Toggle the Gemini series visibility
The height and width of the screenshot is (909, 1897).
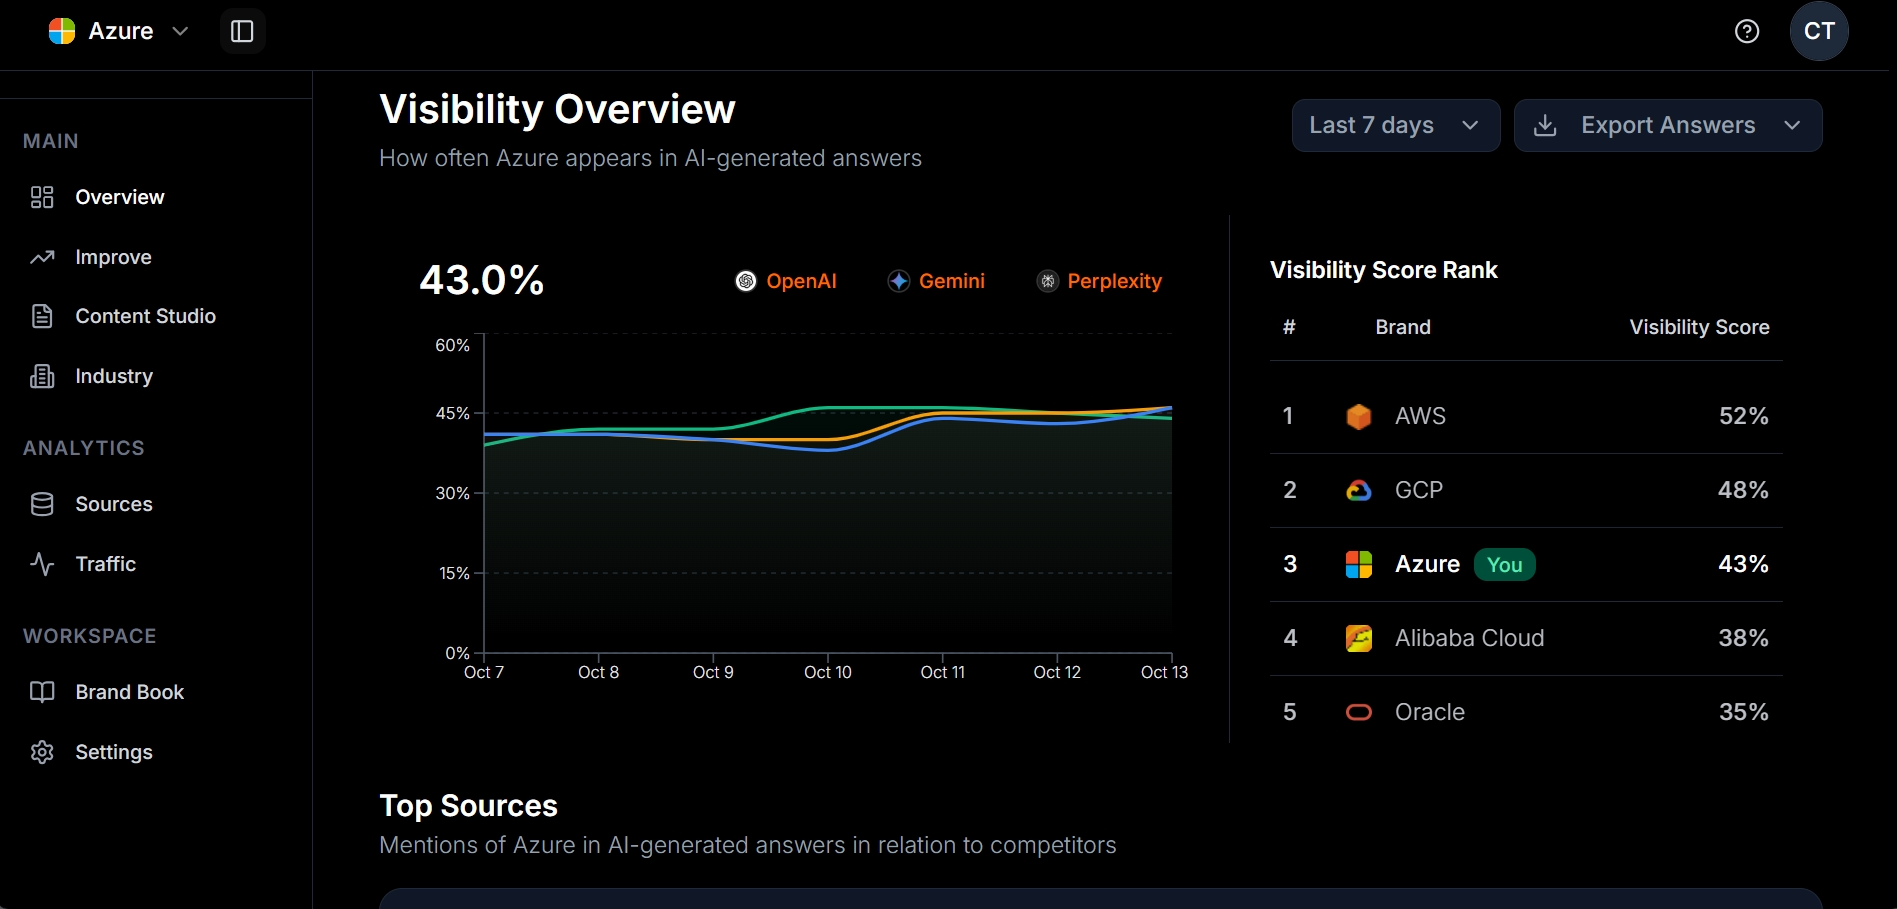[x=936, y=281]
